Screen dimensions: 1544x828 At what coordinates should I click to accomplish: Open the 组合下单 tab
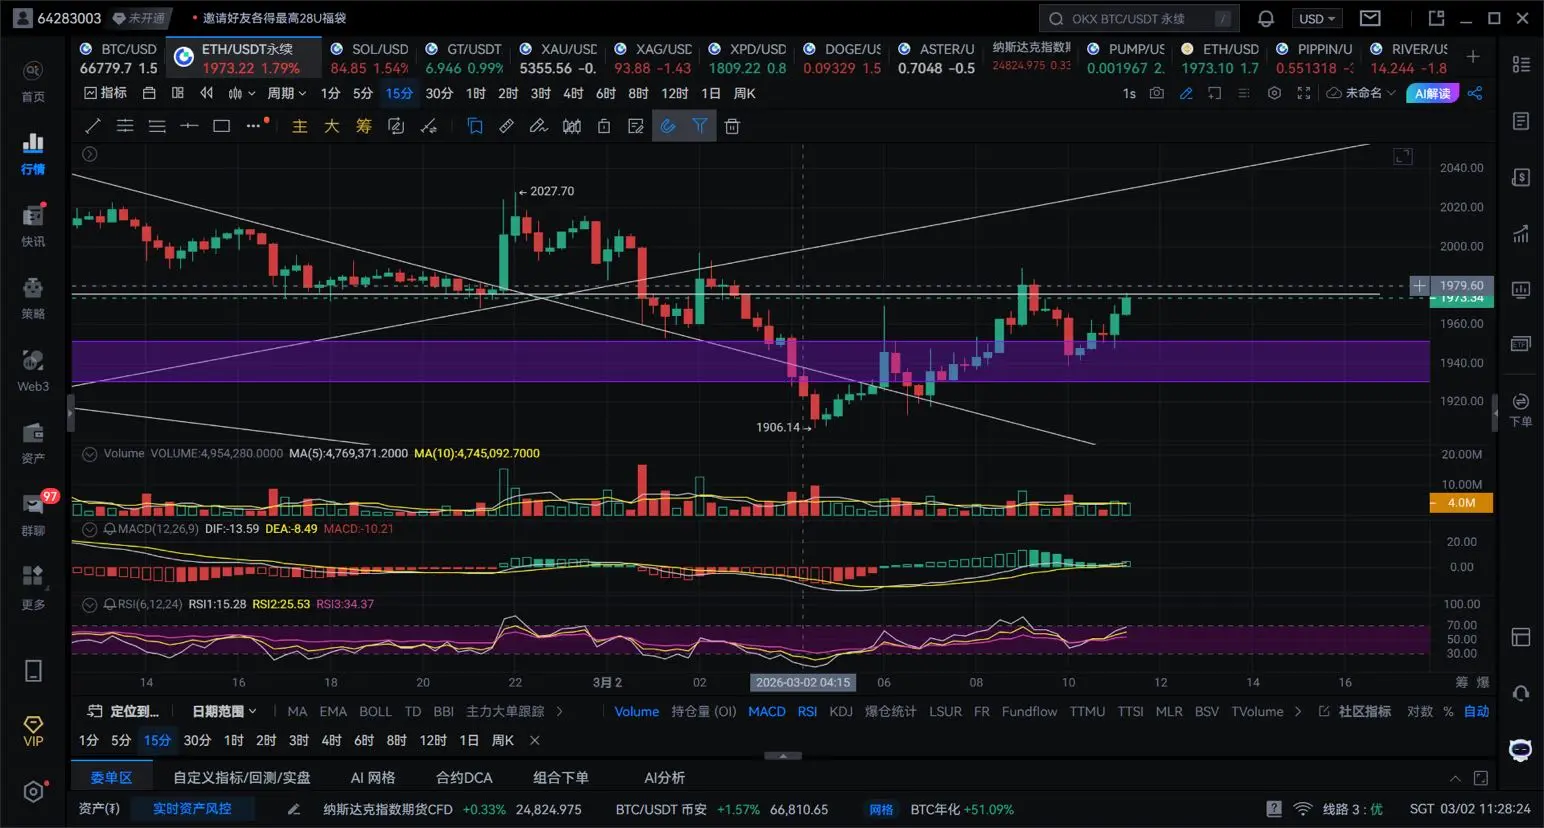coord(561,777)
